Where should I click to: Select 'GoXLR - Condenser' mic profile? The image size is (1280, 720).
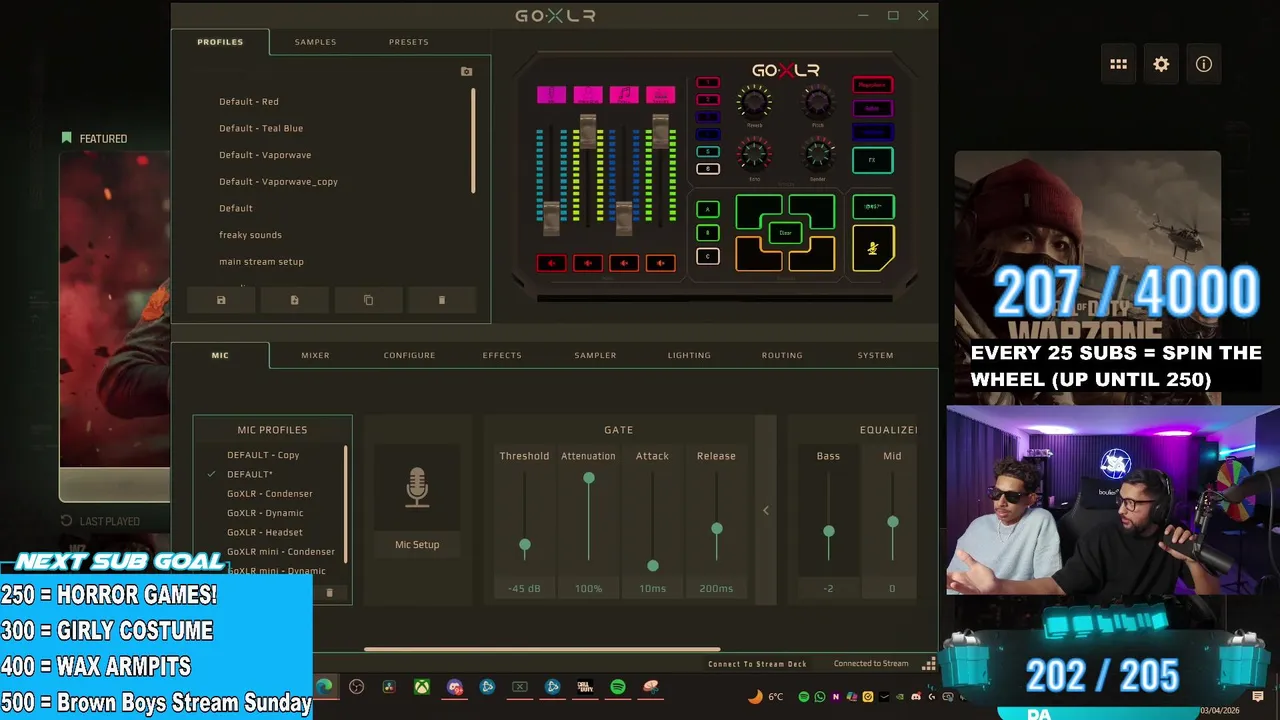270,494
